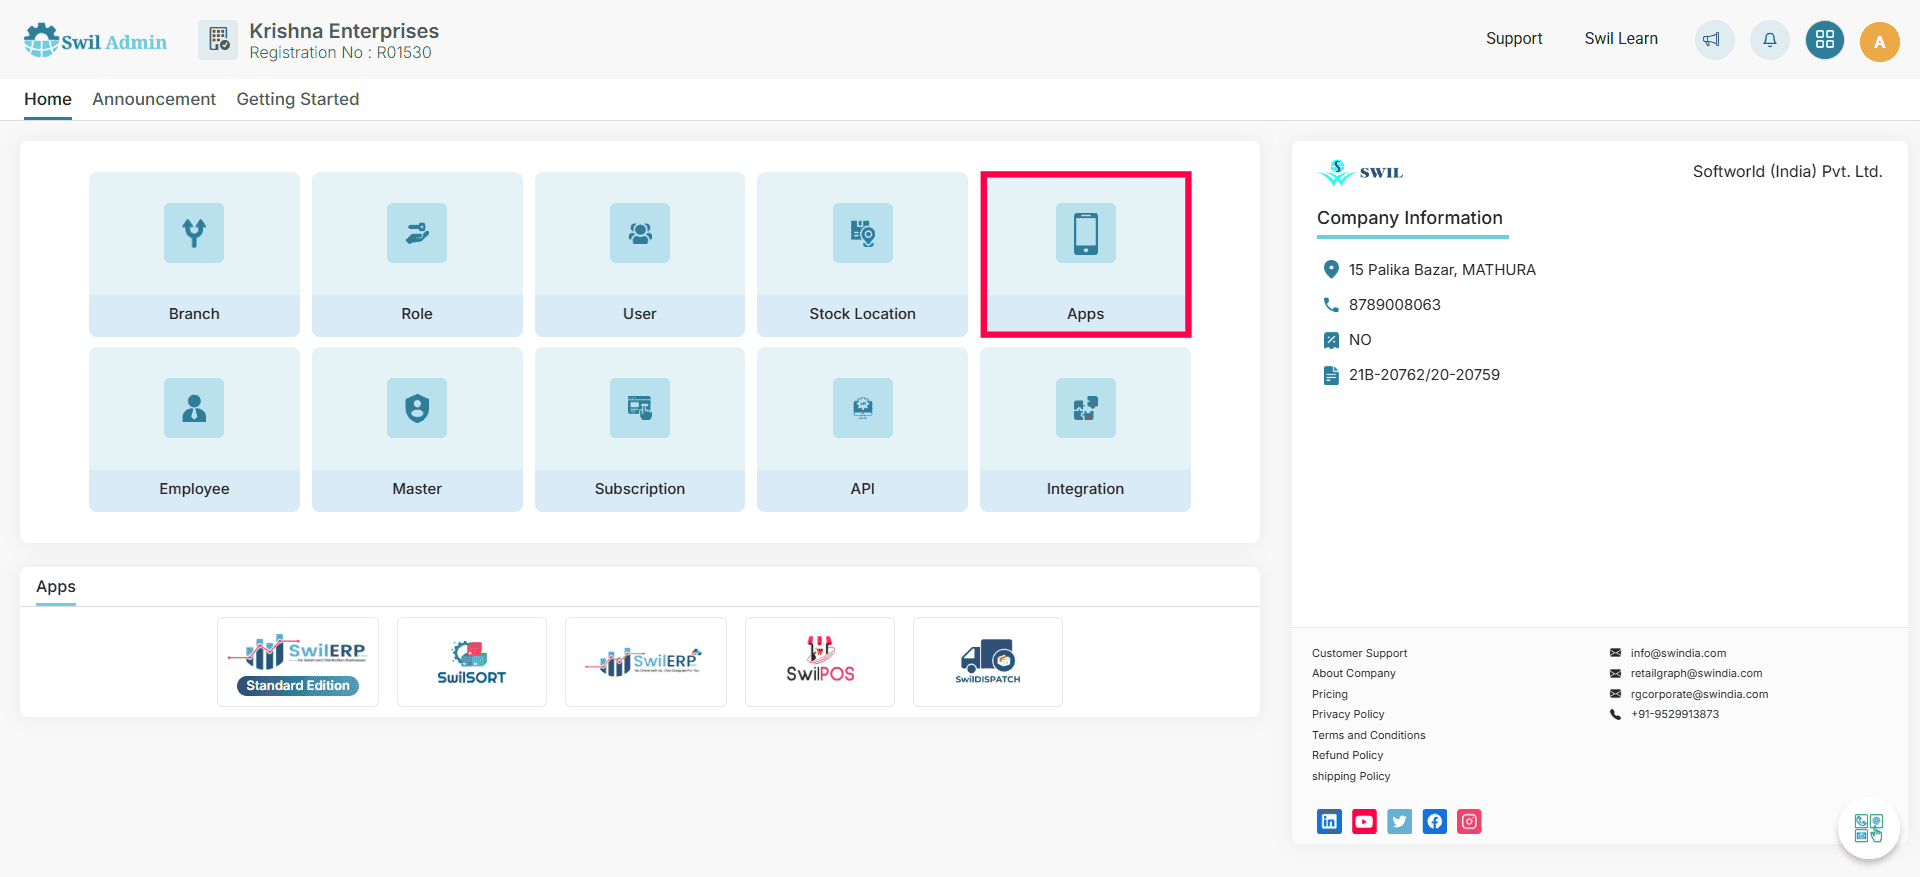1920x877 pixels.
Task: Click the announcement megaphone icon
Action: [1713, 40]
